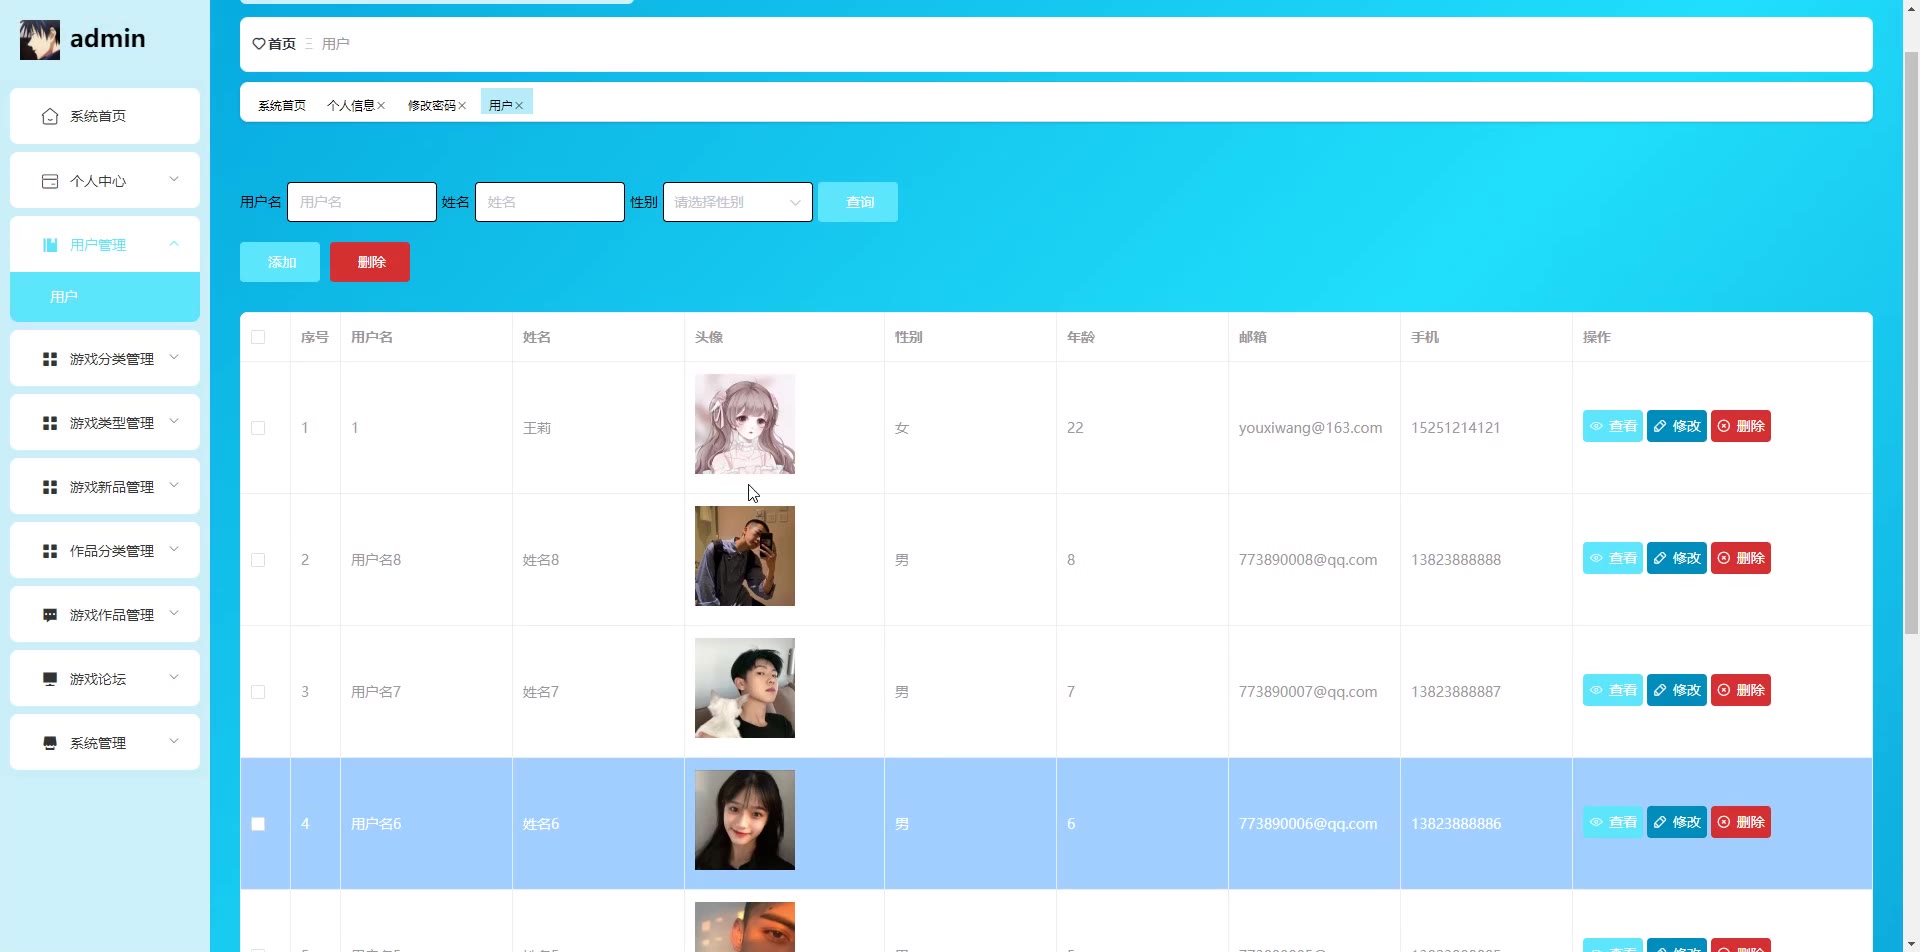Image resolution: width=1920 pixels, height=952 pixels.
Task: Edit 用户名8 with 修改
Action: point(1677,558)
